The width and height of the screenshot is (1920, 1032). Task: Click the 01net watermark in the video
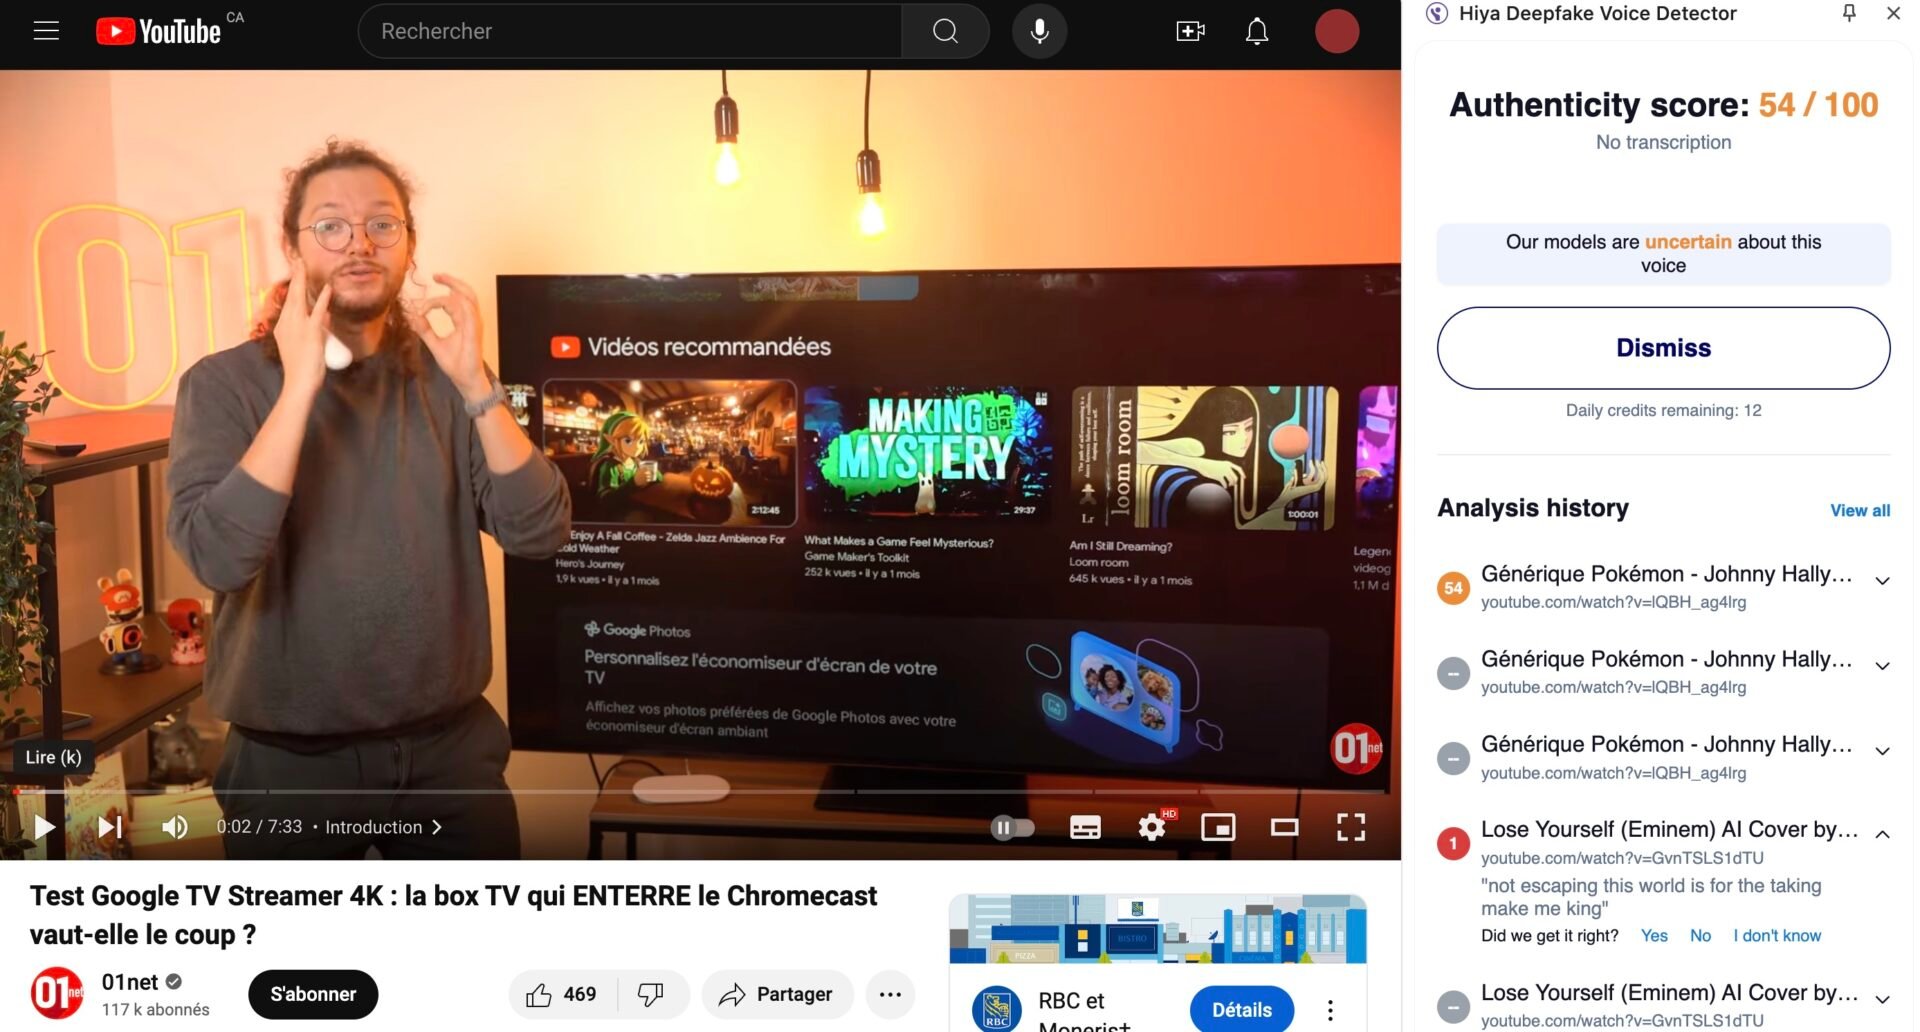[1356, 747]
